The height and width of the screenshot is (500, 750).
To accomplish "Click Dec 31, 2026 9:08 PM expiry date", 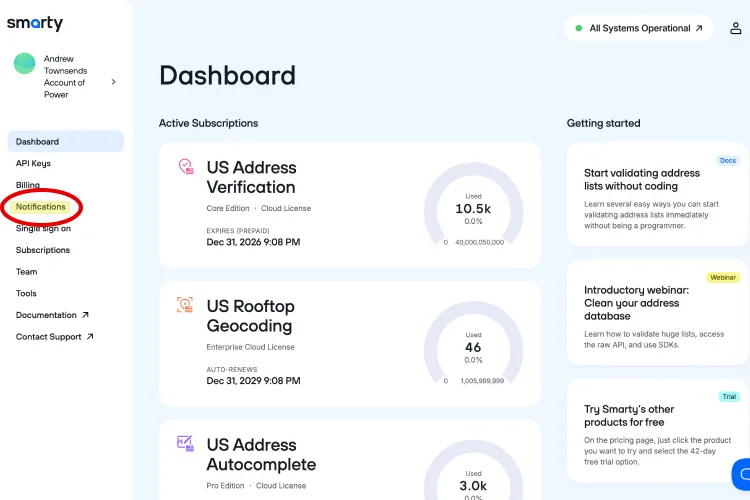I will tap(254, 242).
